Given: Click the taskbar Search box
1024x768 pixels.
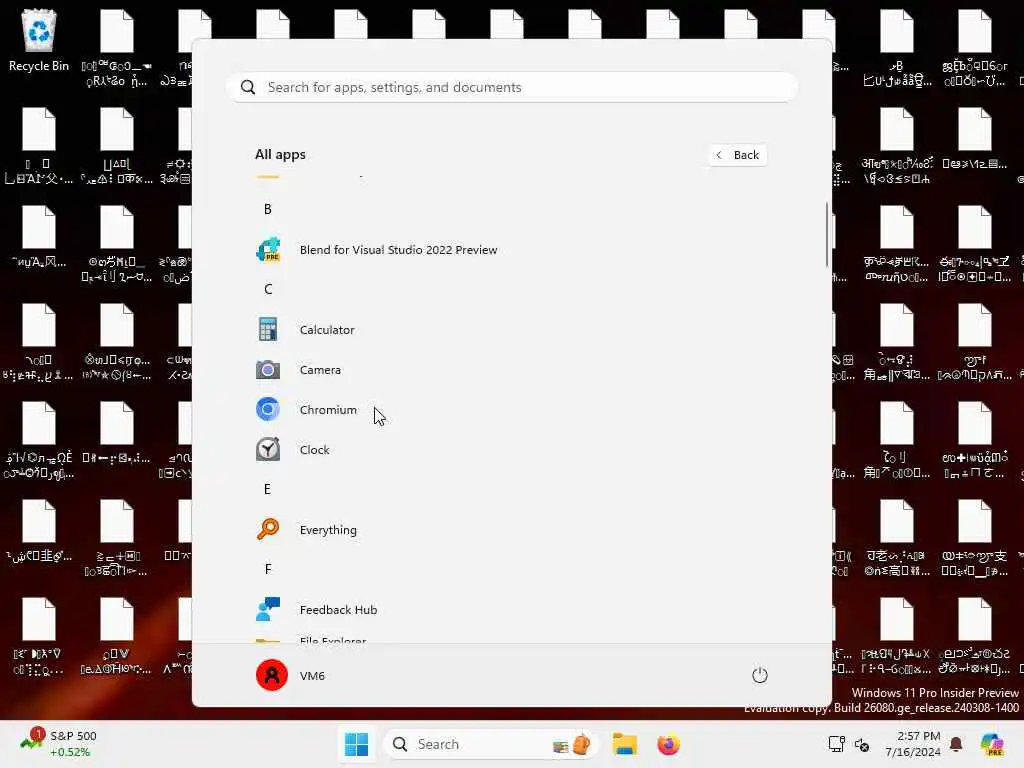Looking at the screenshot, I should (490, 744).
